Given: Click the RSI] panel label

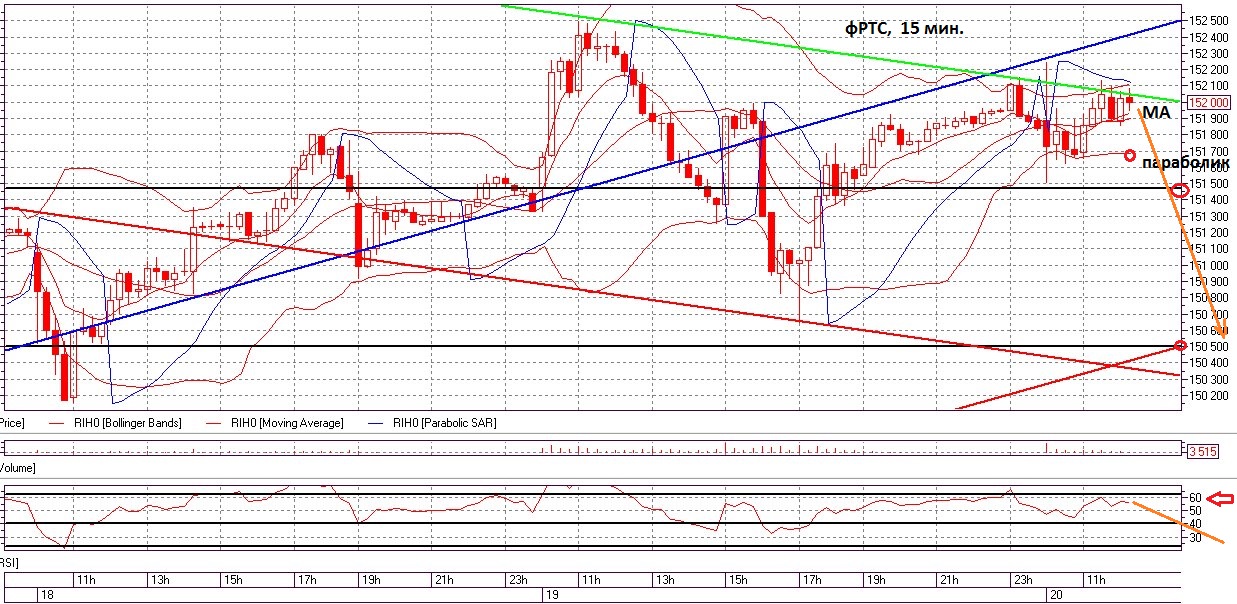Looking at the screenshot, I should 10,562.
